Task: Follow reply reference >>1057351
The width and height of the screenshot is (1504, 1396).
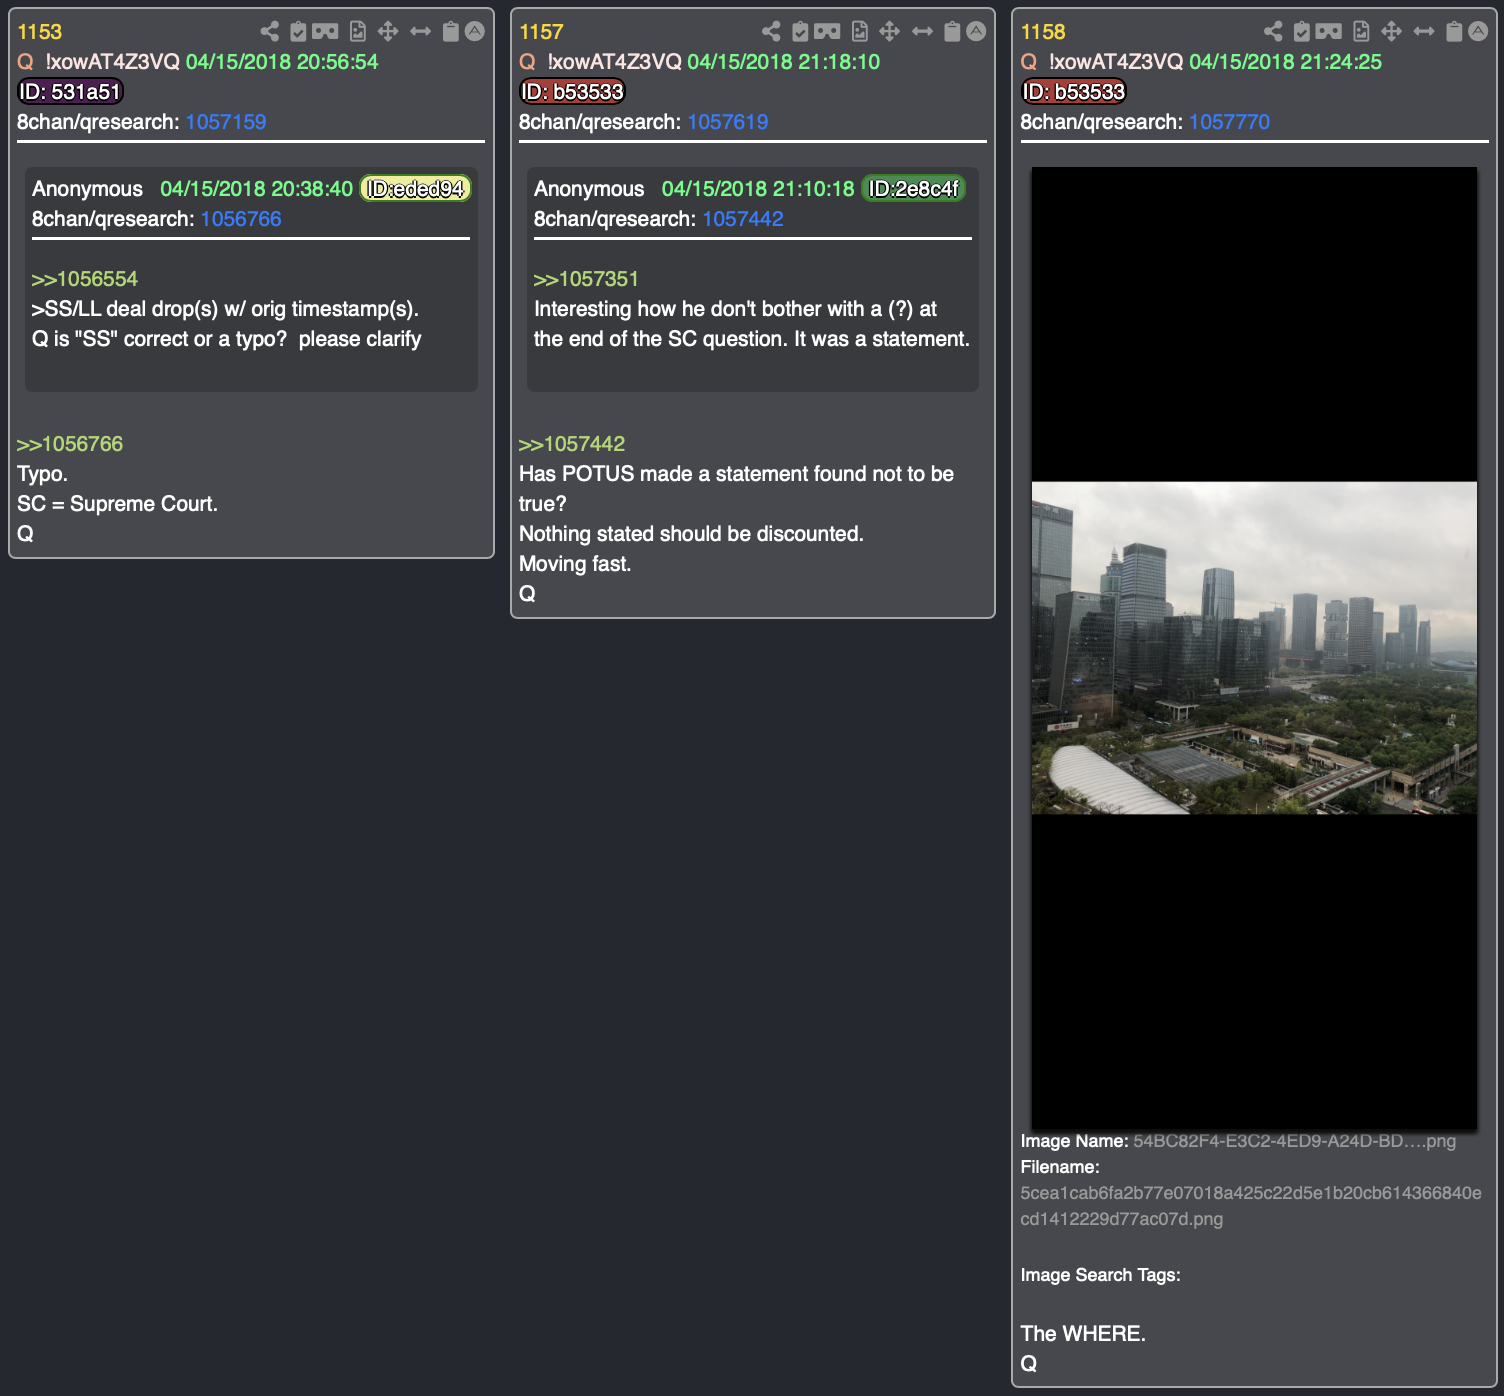Action: (x=586, y=279)
